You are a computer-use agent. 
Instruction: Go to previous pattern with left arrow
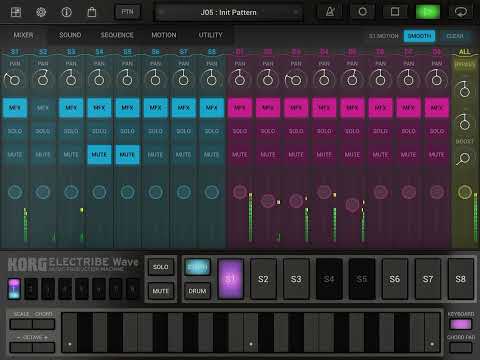pos(162,12)
